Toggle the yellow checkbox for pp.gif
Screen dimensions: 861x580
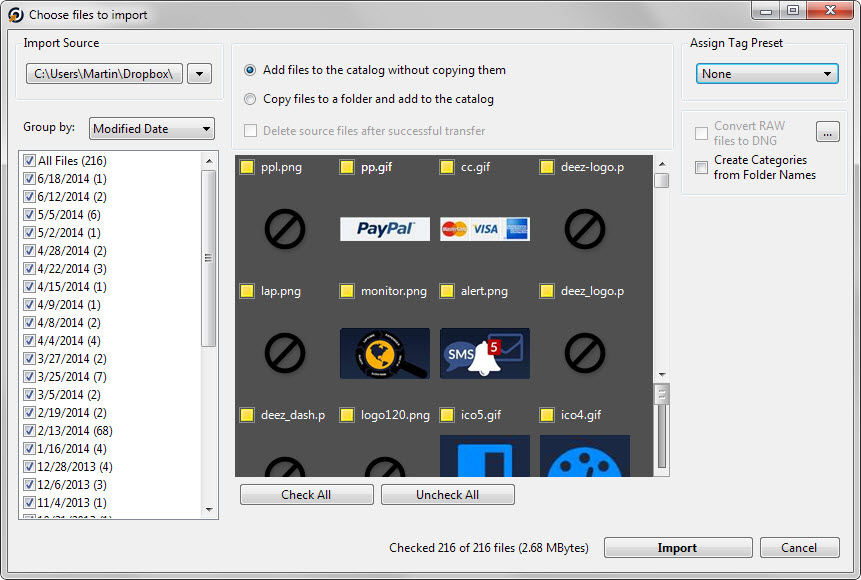click(x=347, y=167)
